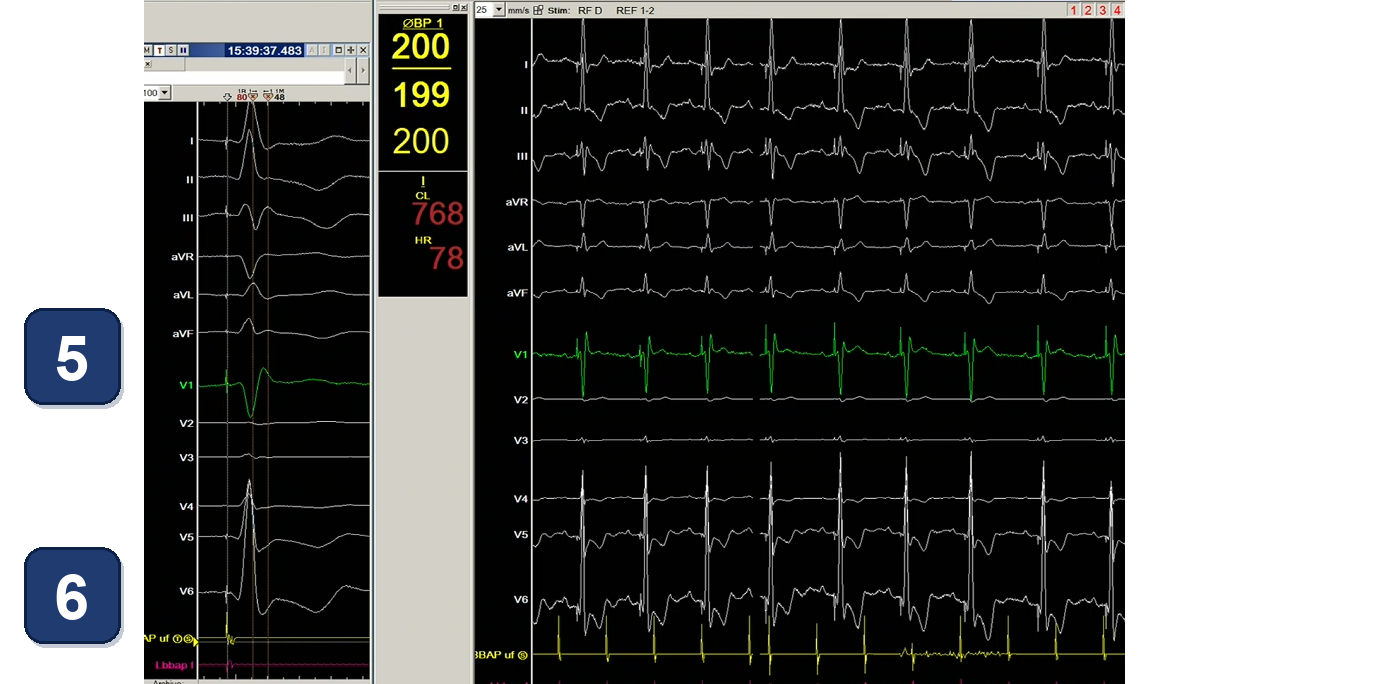Image resolution: width=1385 pixels, height=684 pixels.
Task: Select aVL label in real-time window
Action: [x=517, y=247]
